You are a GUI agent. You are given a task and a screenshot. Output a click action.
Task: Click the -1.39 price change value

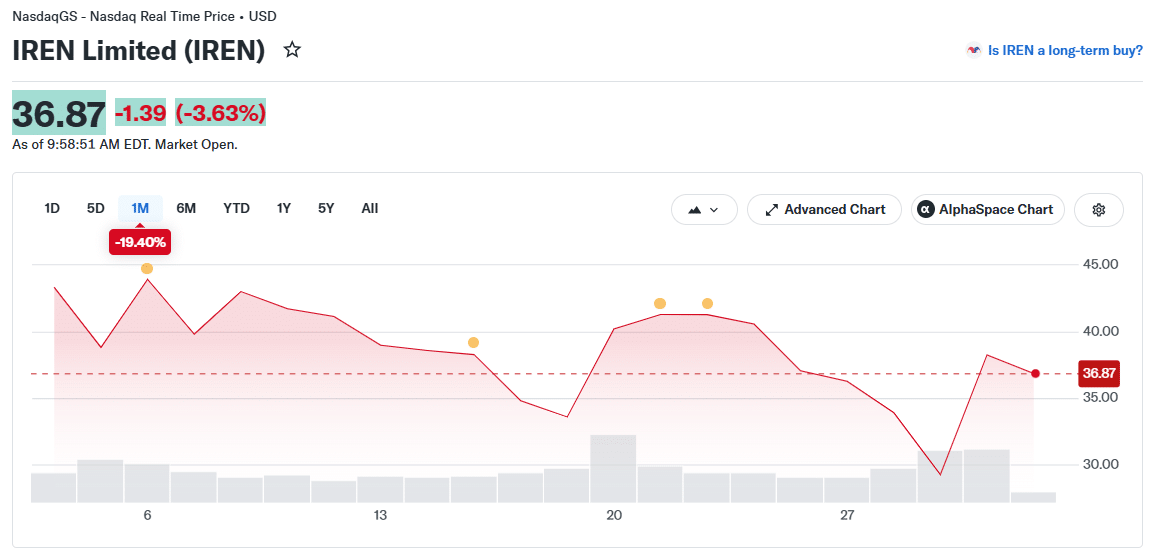click(x=140, y=113)
